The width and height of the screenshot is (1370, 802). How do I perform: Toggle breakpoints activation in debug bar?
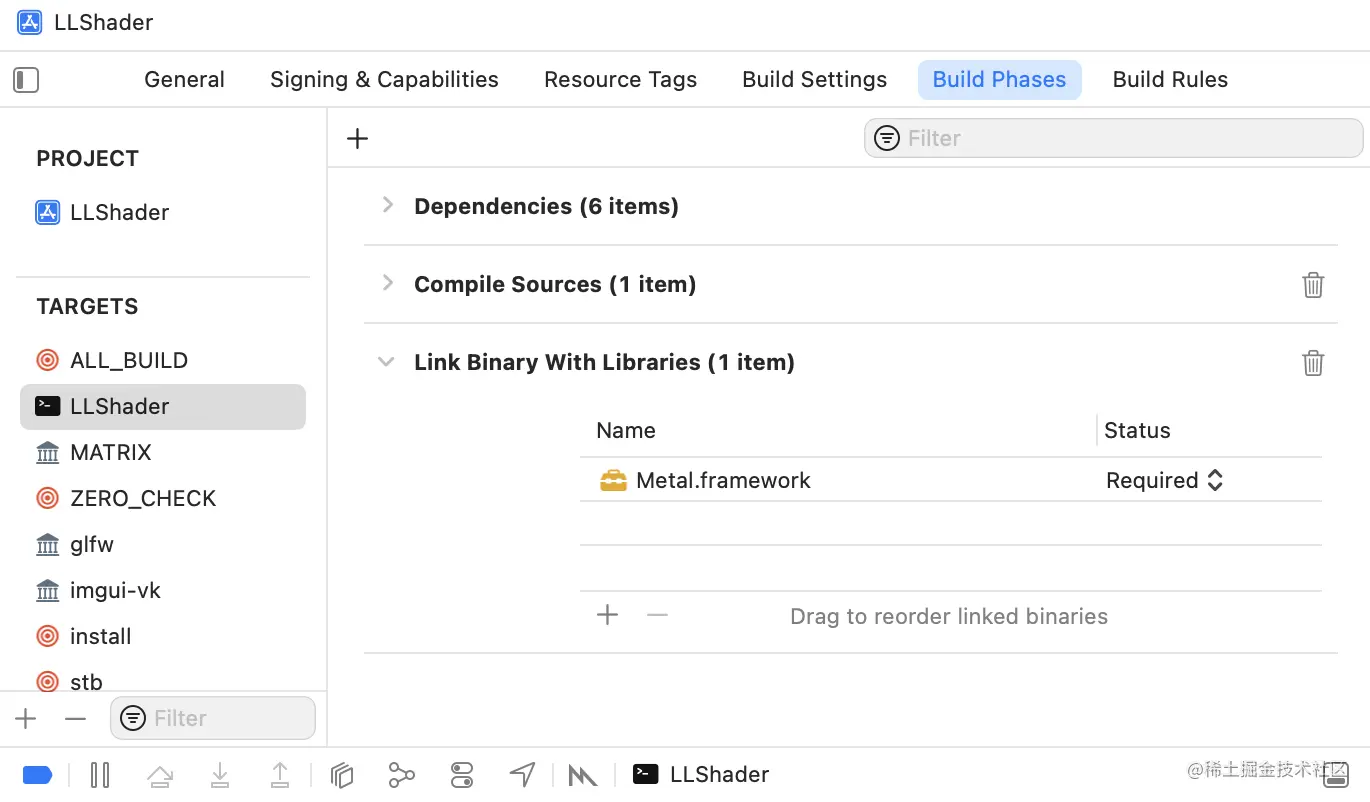tap(37, 774)
